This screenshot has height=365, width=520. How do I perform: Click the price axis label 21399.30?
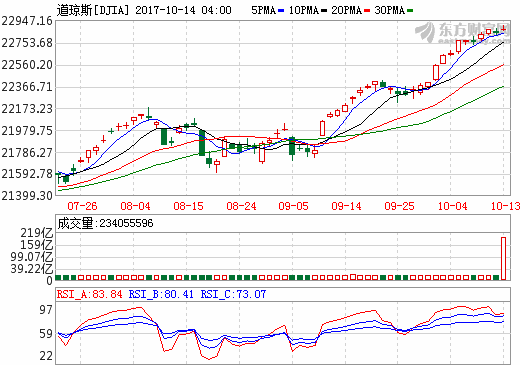click(x=27, y=196)
